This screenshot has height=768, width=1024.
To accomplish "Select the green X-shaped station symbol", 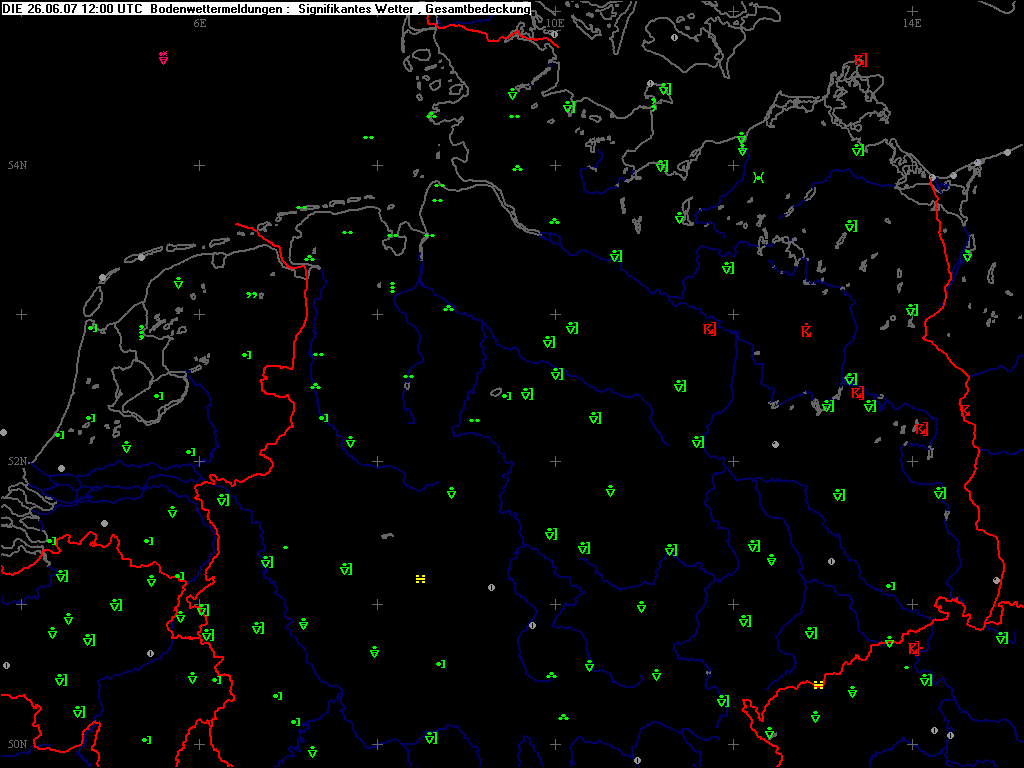I will click(759, 177).
